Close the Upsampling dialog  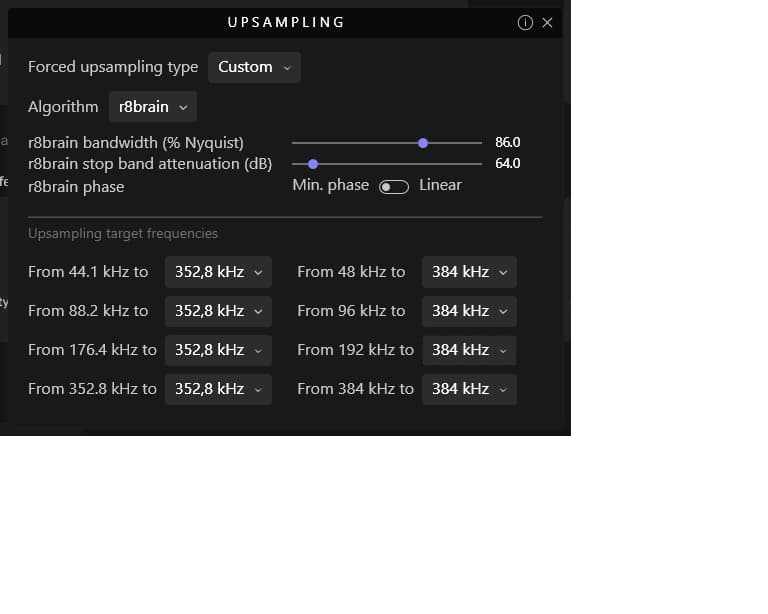pos(547,22)
